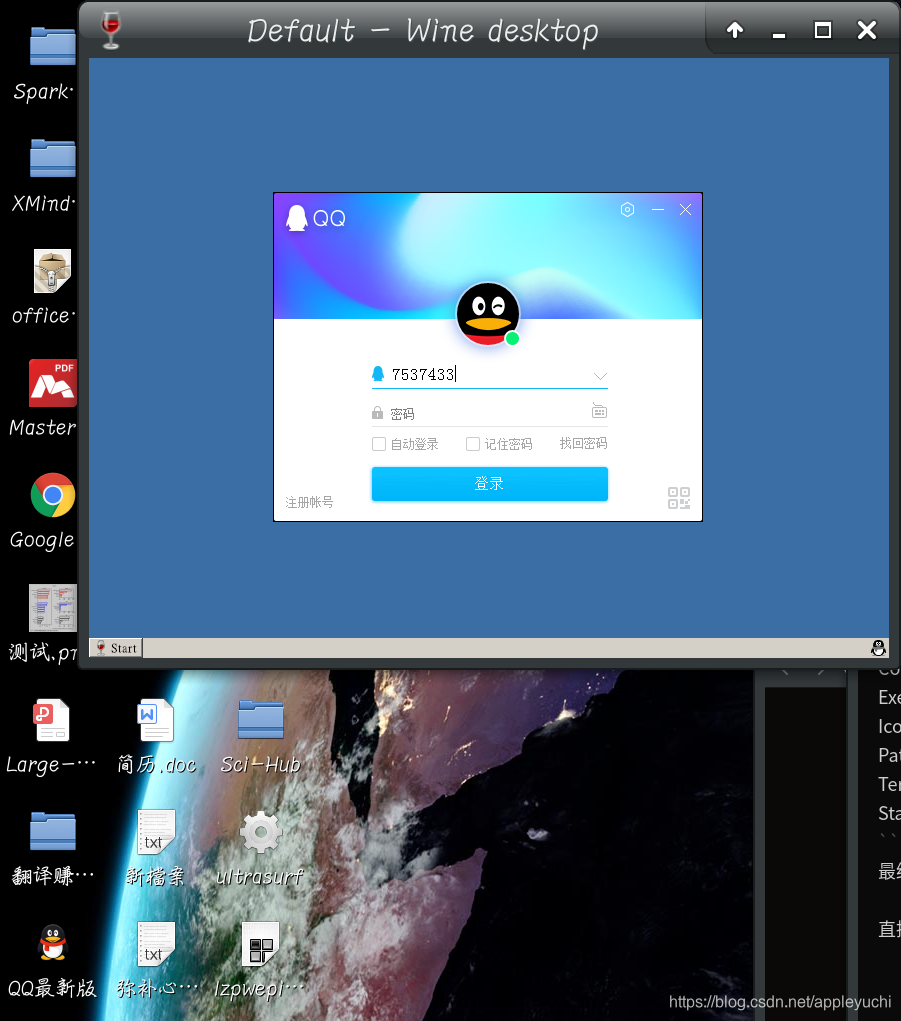
Task: Select the Google Chrome desktop icon
Action: click(53, 495)
